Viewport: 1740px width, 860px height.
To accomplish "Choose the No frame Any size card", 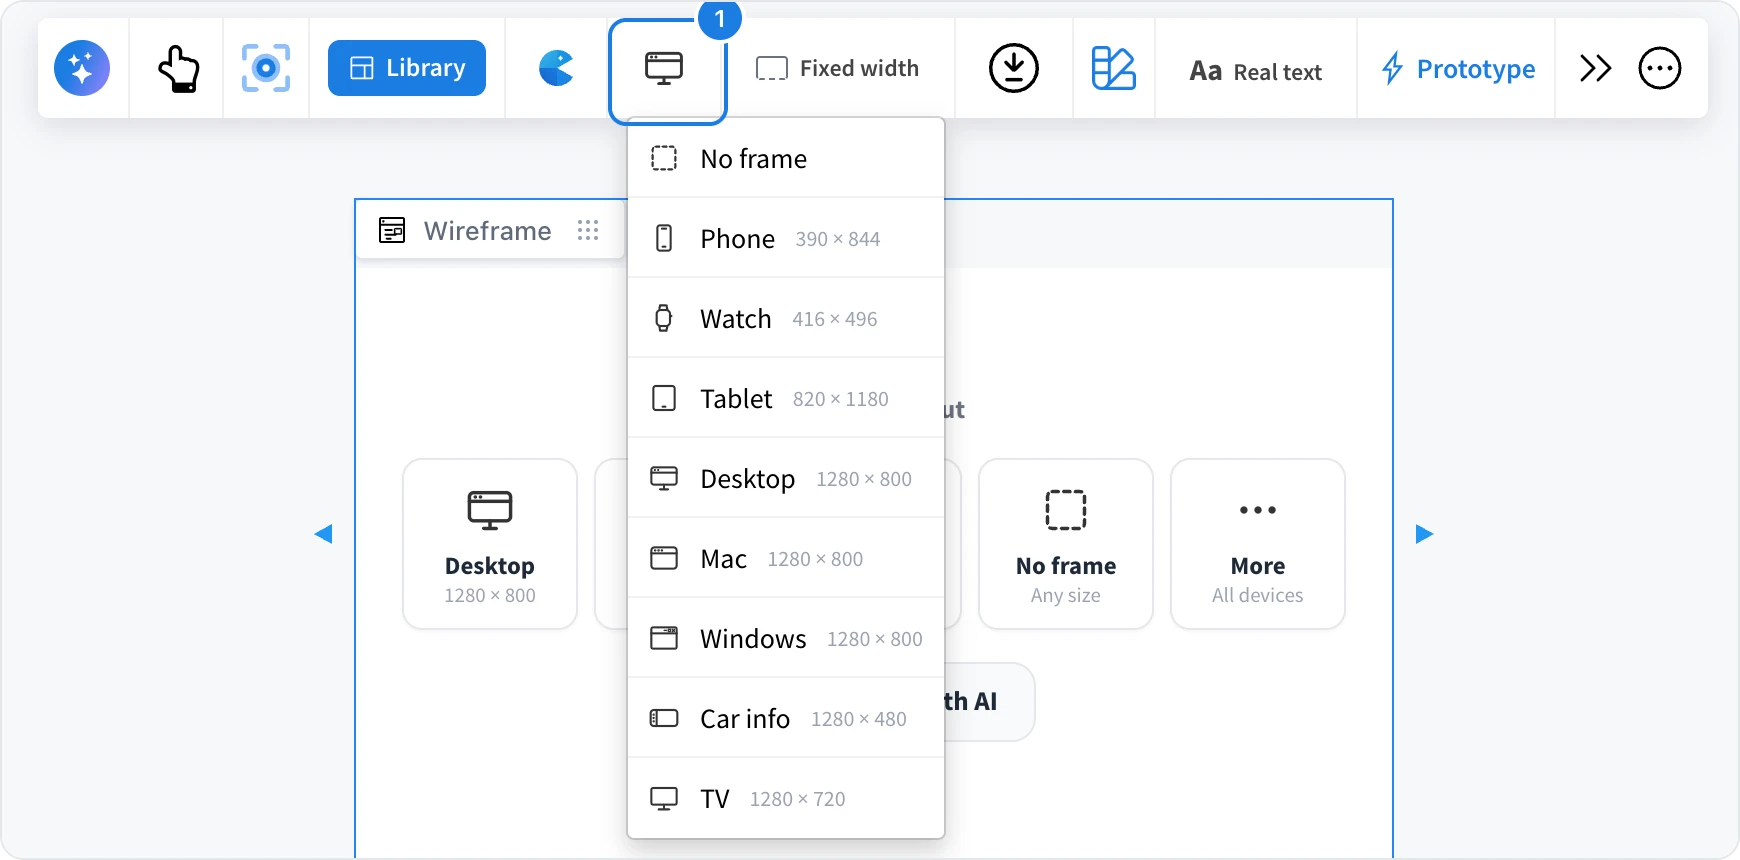I will point(1066,544).
